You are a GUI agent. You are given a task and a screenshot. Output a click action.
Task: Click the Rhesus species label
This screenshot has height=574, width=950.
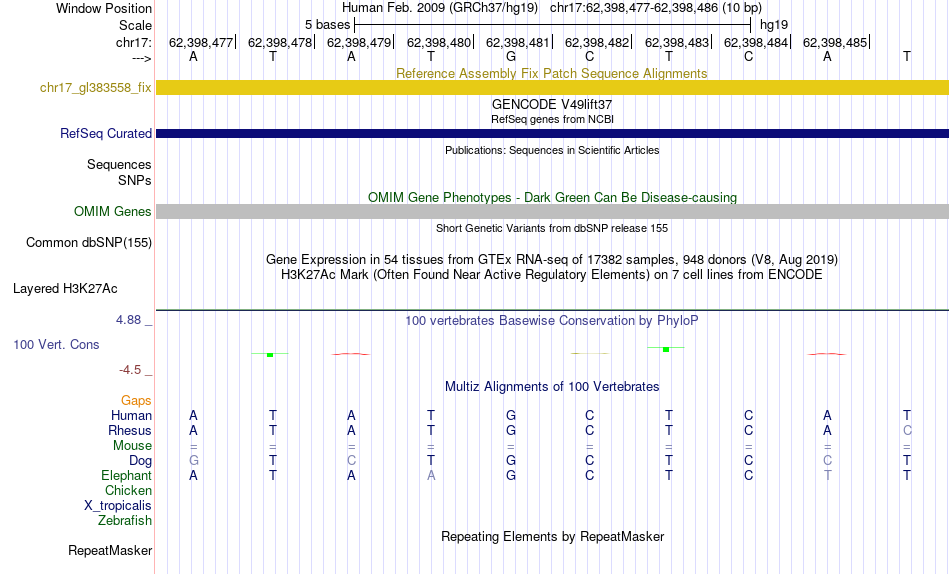130,430
